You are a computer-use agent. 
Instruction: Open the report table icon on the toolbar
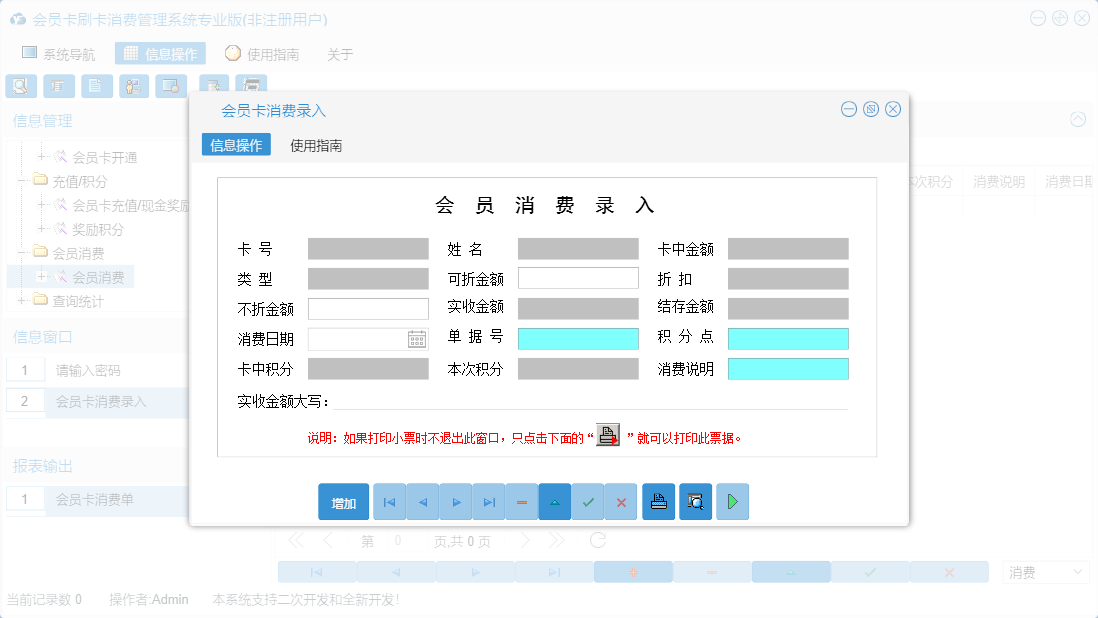coord(59,86)
